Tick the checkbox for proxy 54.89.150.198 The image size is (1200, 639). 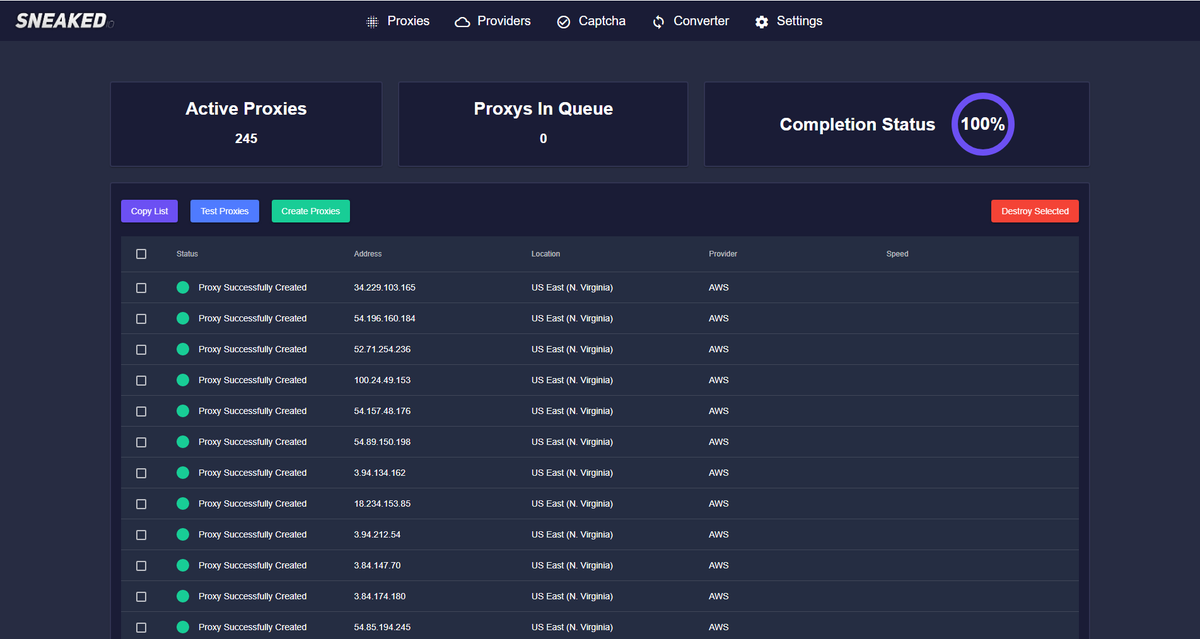click(141, 442)
